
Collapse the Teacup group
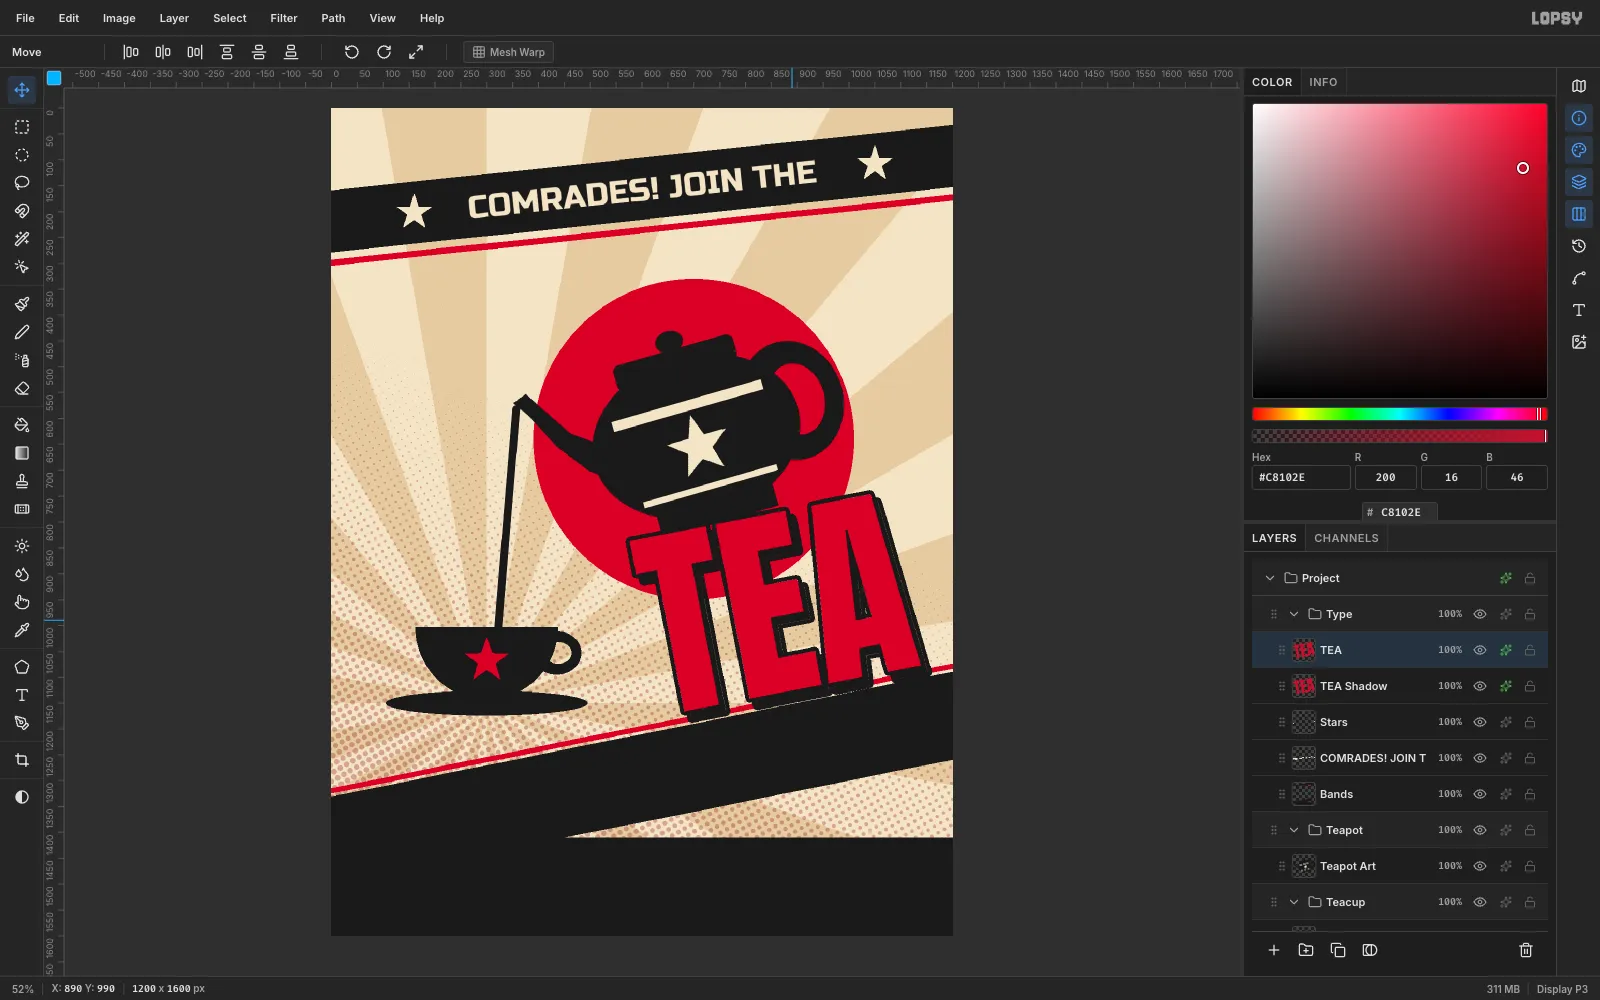point(1294,902)
